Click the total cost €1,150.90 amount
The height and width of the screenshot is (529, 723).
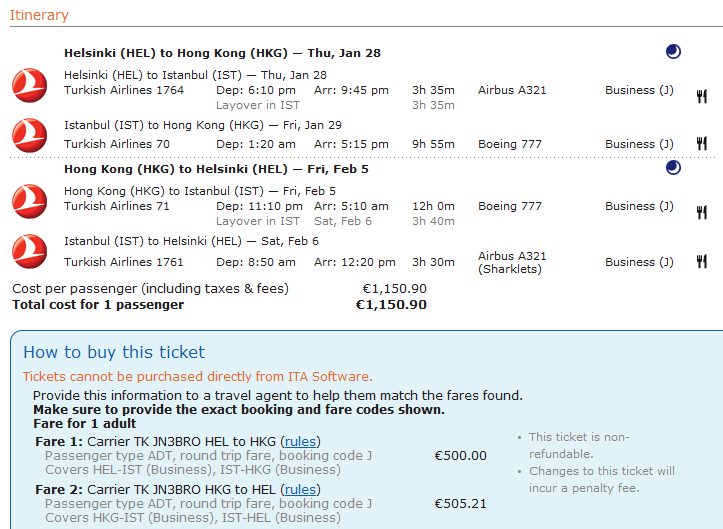coord(391,304)
